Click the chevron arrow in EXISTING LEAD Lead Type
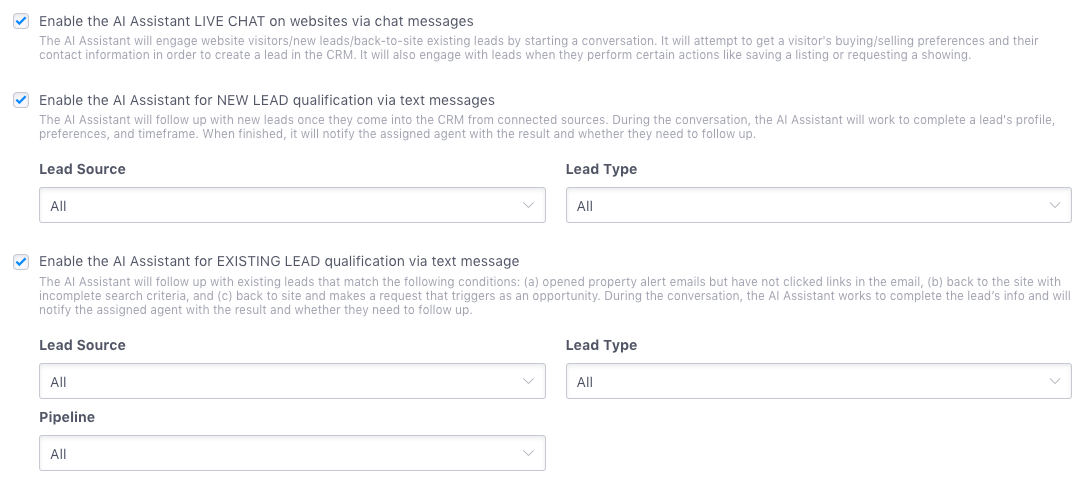The image size is (1087, 482). click(x=1055, y=381)
